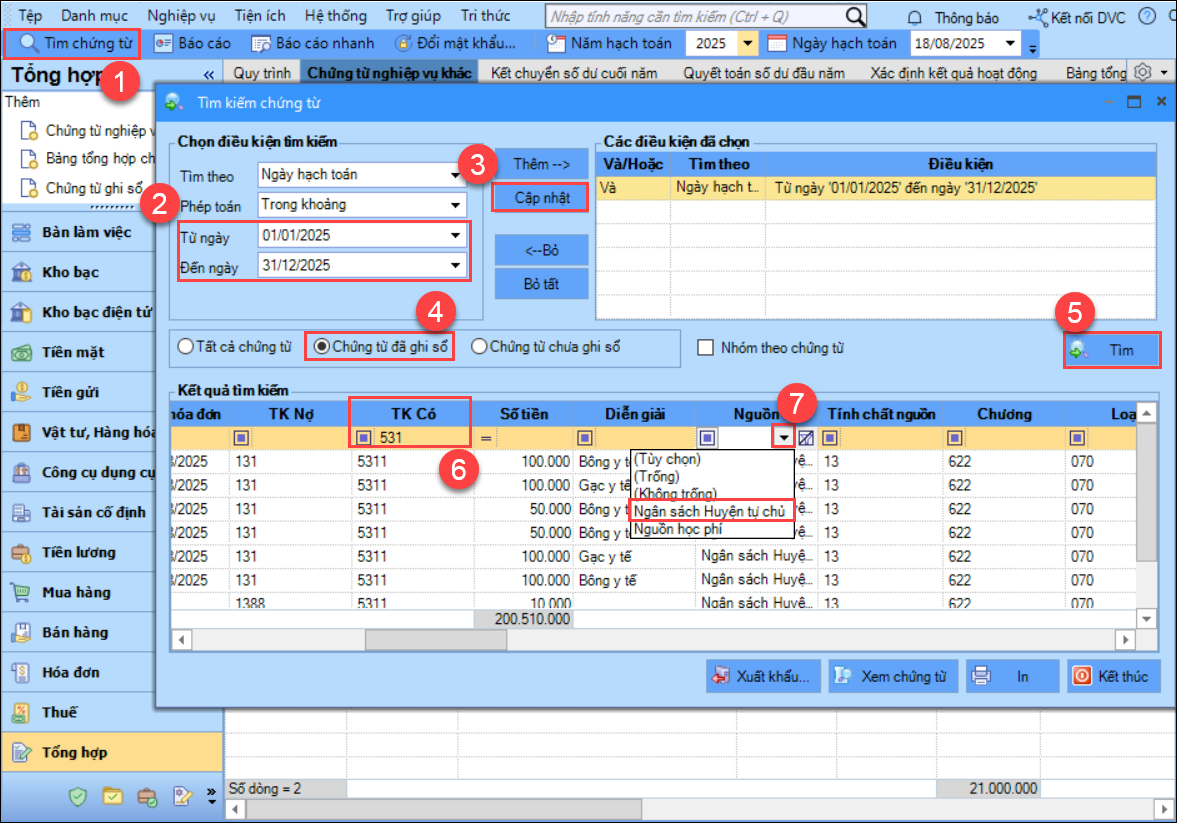1177x823 pixels.
Task: Click the gear settings icon on tab bar
Action: point(1142,73)
